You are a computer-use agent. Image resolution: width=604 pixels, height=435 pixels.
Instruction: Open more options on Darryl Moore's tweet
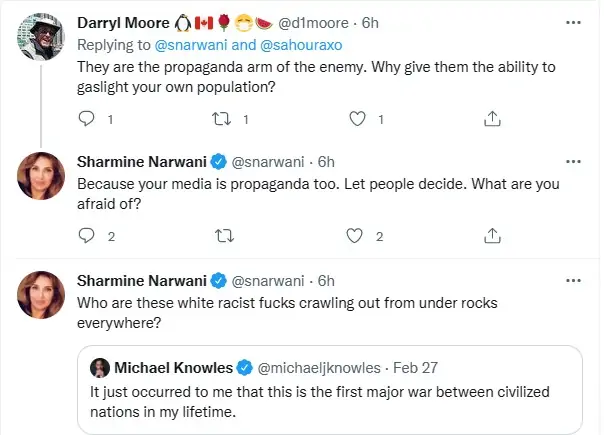coord(572,20)
